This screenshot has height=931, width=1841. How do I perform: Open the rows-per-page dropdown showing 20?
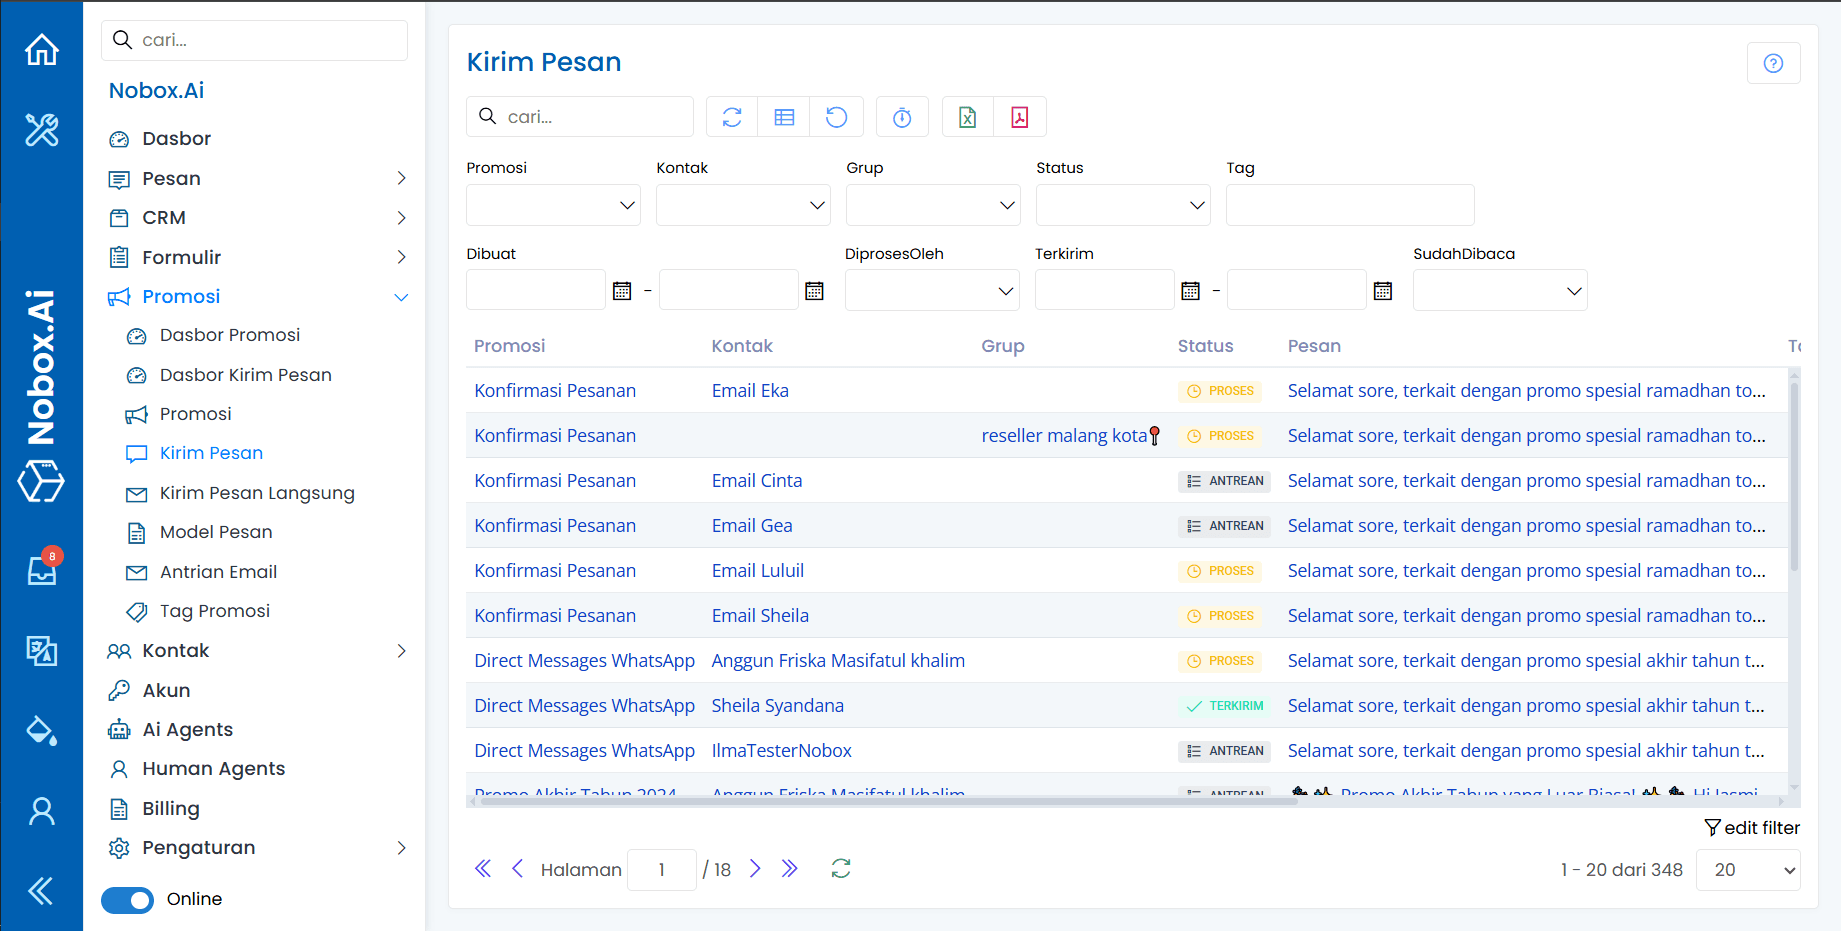(x=1747, y=870)
